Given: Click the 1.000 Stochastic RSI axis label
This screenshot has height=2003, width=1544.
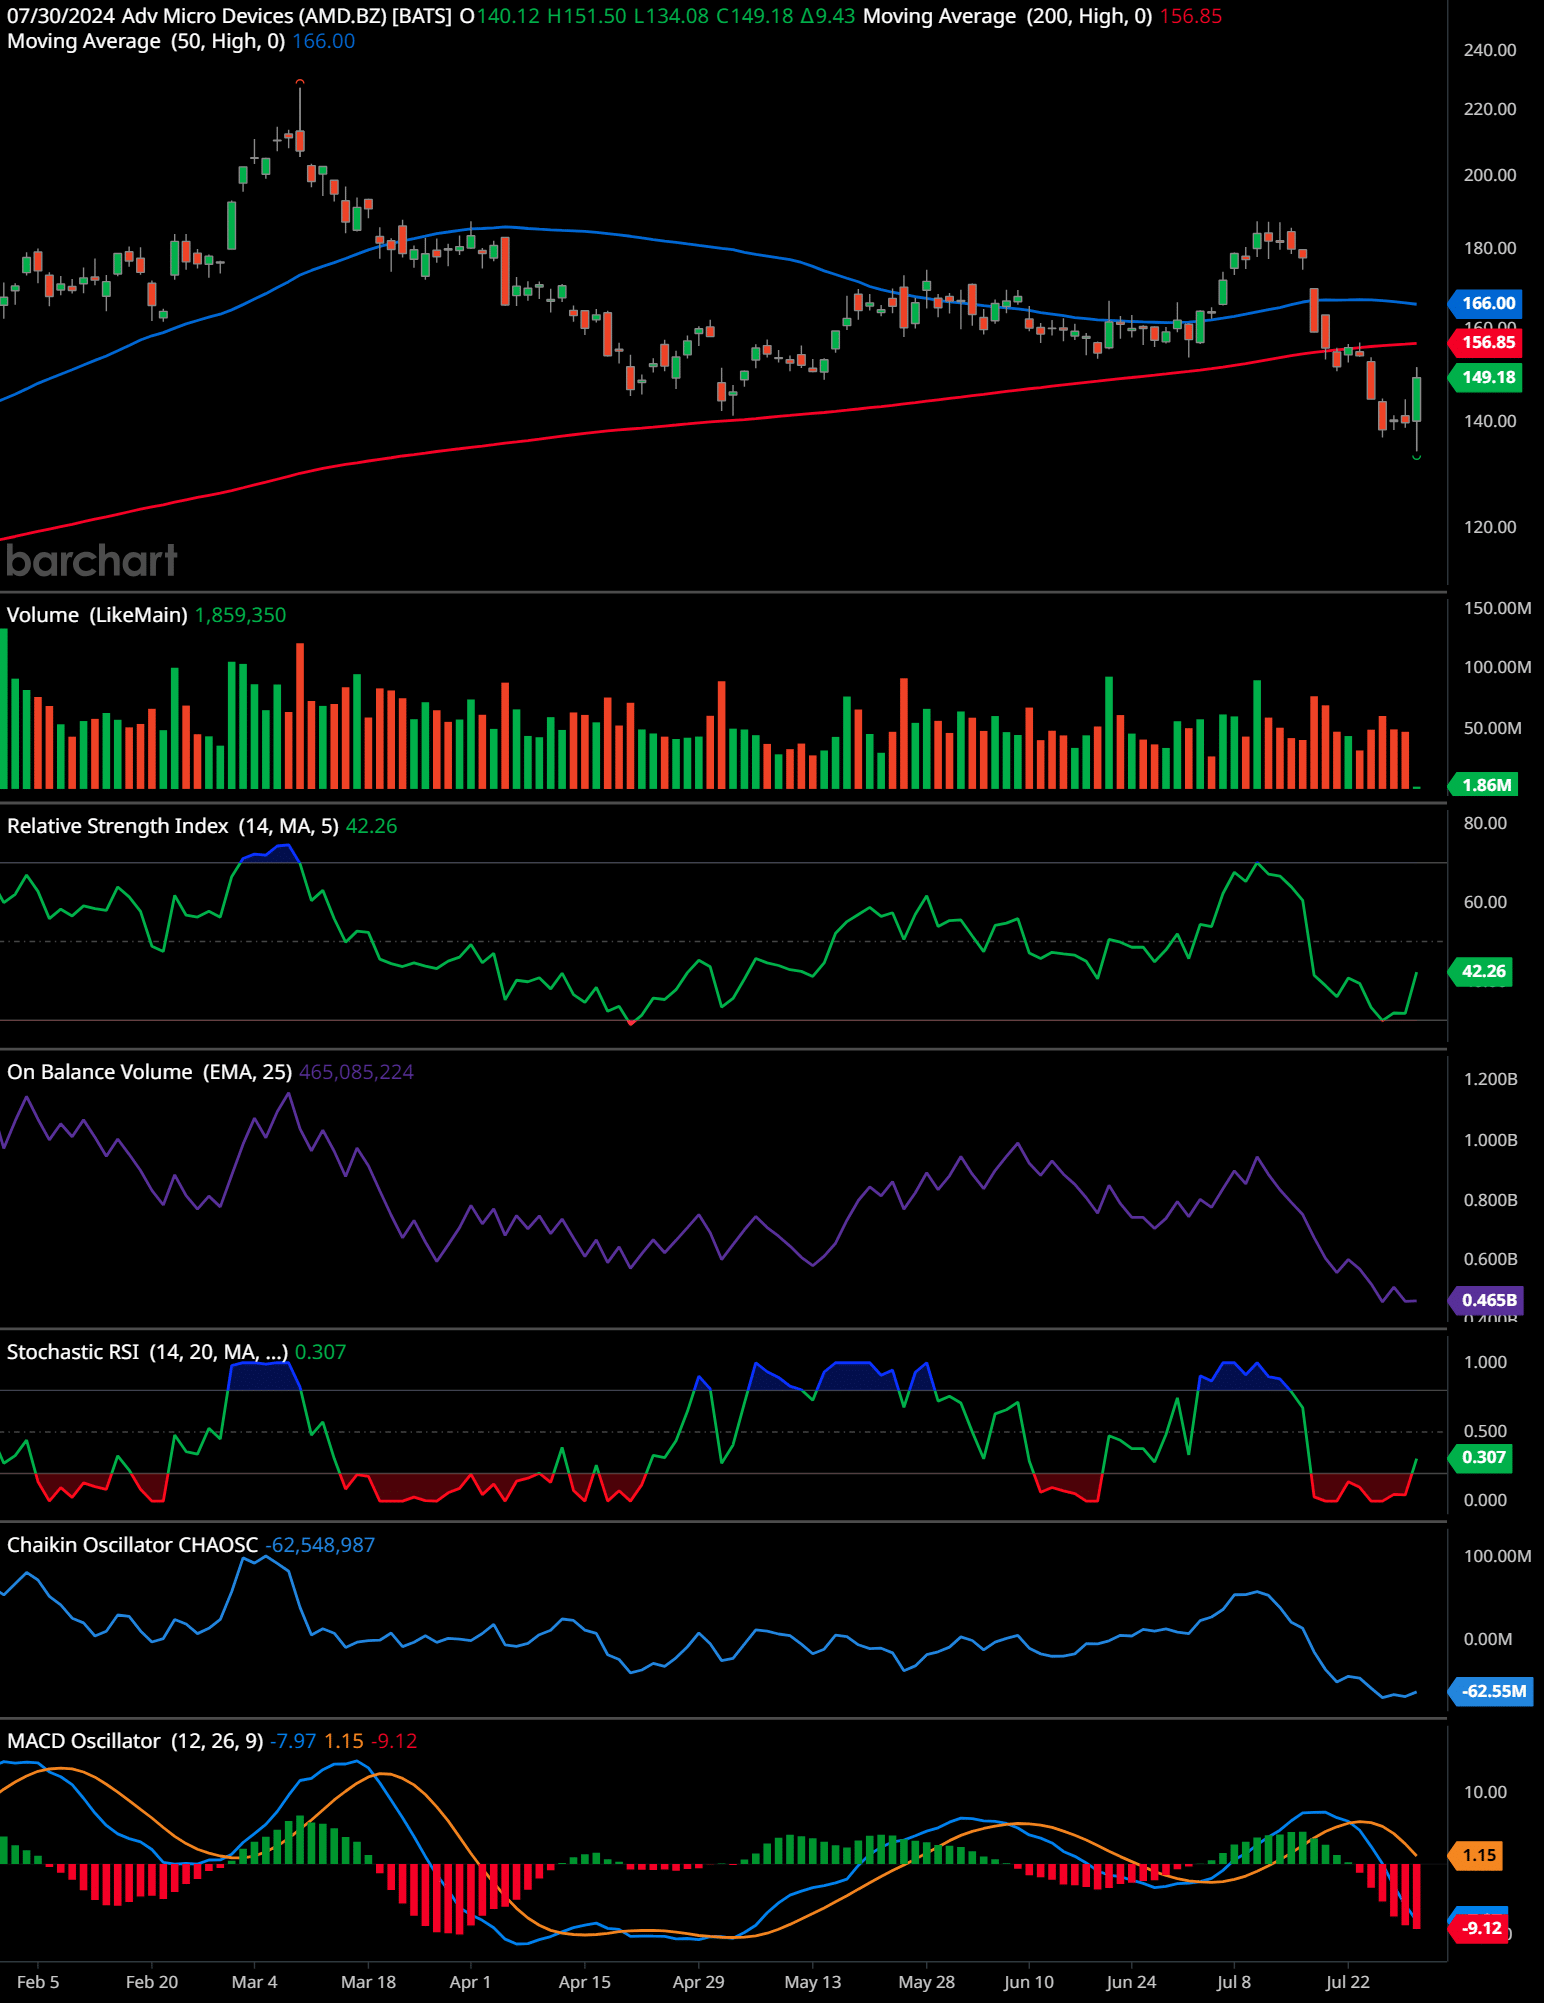Looking at the screenshot, I should click(x=1485, y=1362).
